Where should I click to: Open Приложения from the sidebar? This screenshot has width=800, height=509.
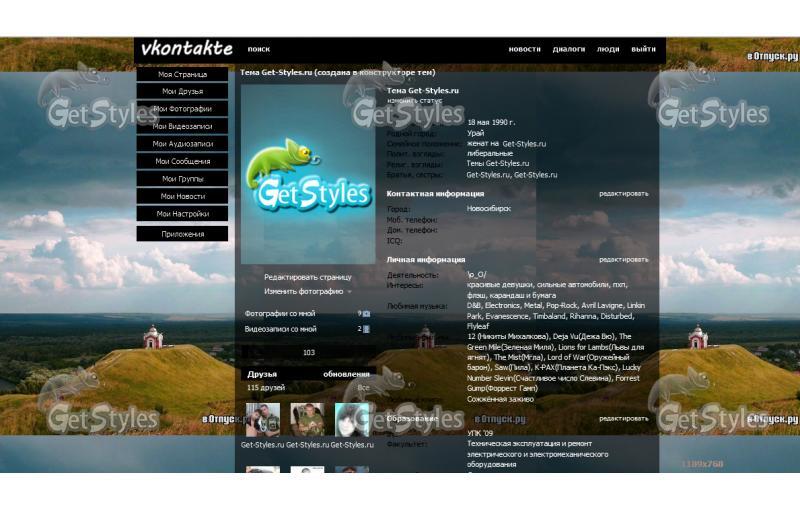(x=182, y=234)
